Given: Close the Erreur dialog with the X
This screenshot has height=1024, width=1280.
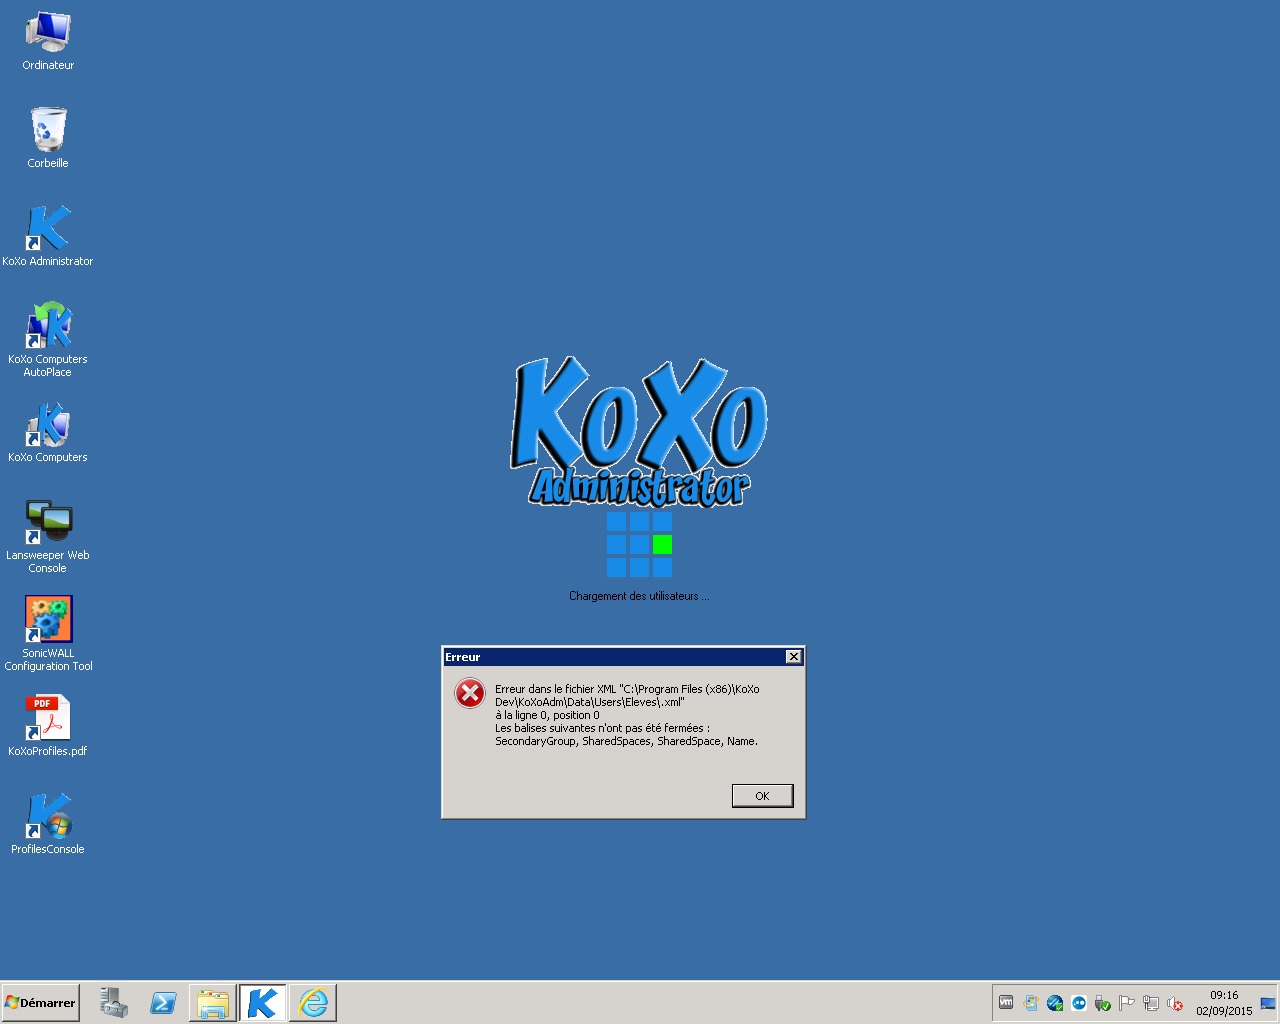Looking at the screenshot, I should [793, 657].
